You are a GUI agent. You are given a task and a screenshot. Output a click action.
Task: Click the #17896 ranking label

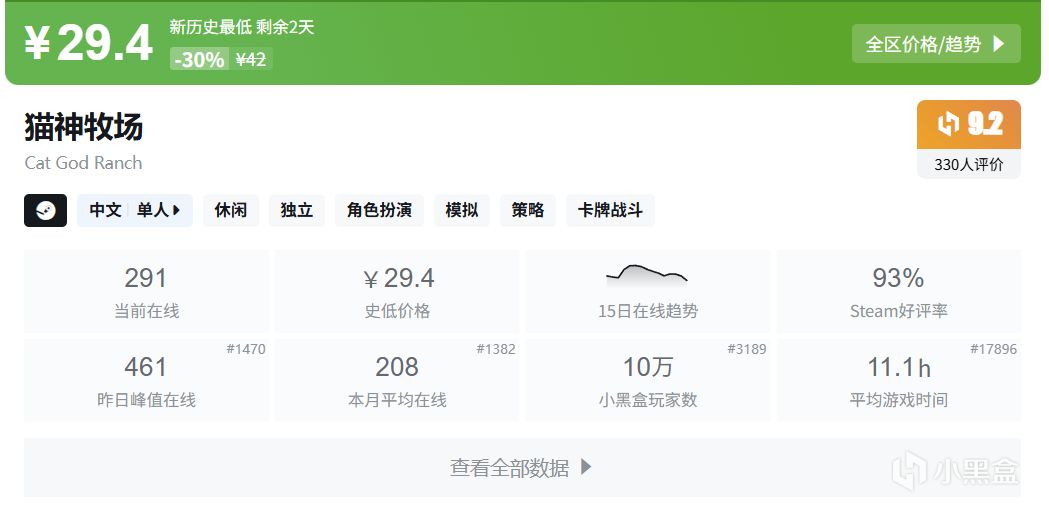[993, 349]
